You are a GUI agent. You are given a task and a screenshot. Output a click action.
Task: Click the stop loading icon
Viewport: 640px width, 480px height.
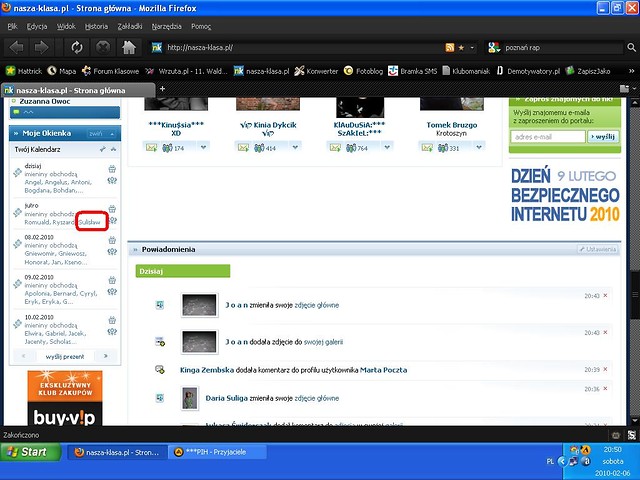[103, 48]
